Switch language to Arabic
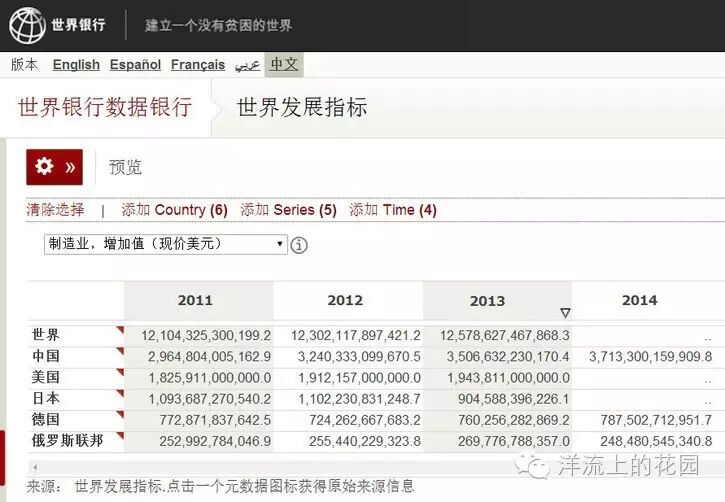Viewport: 725px width, 502px height. pos(247,65)
